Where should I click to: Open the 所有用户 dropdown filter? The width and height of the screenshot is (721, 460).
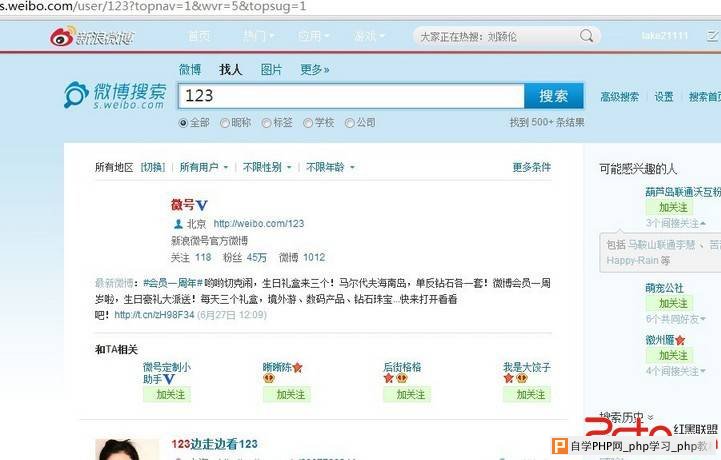coord(204,167)
